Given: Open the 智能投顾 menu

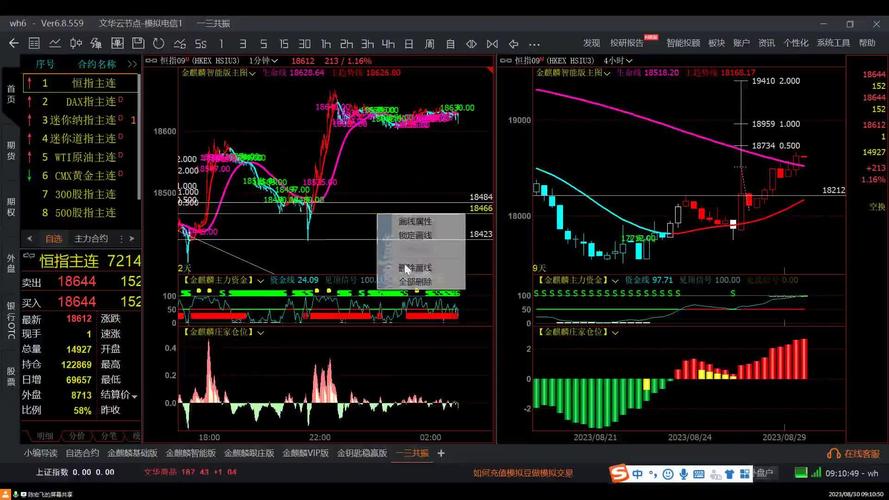Looking at the screenshot, I should (x=683, y=43).
